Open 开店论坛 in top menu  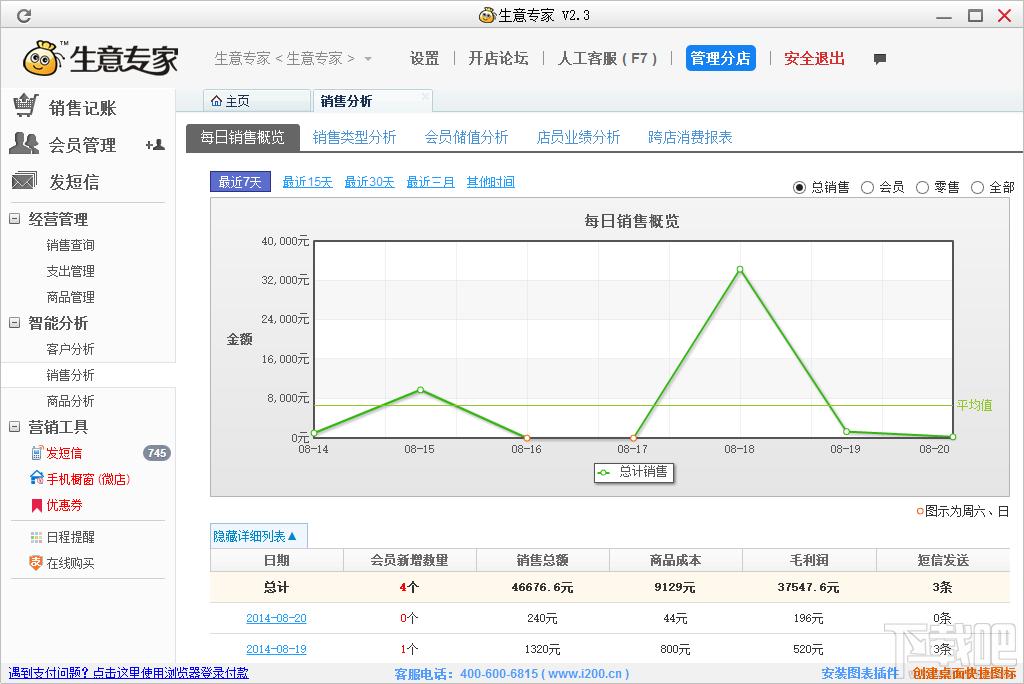498,58
